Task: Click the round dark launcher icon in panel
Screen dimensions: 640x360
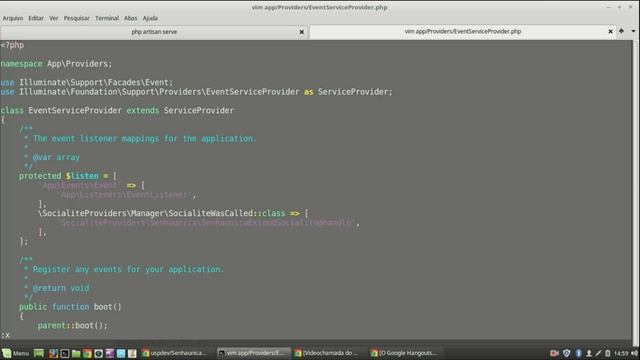Action: pos(98,353)
